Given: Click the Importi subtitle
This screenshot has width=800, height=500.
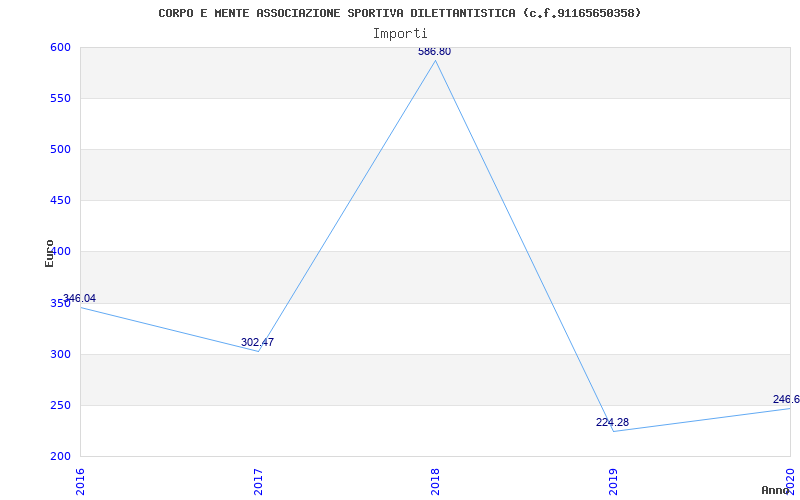Looking at the screenshot, I should (400, 34).
